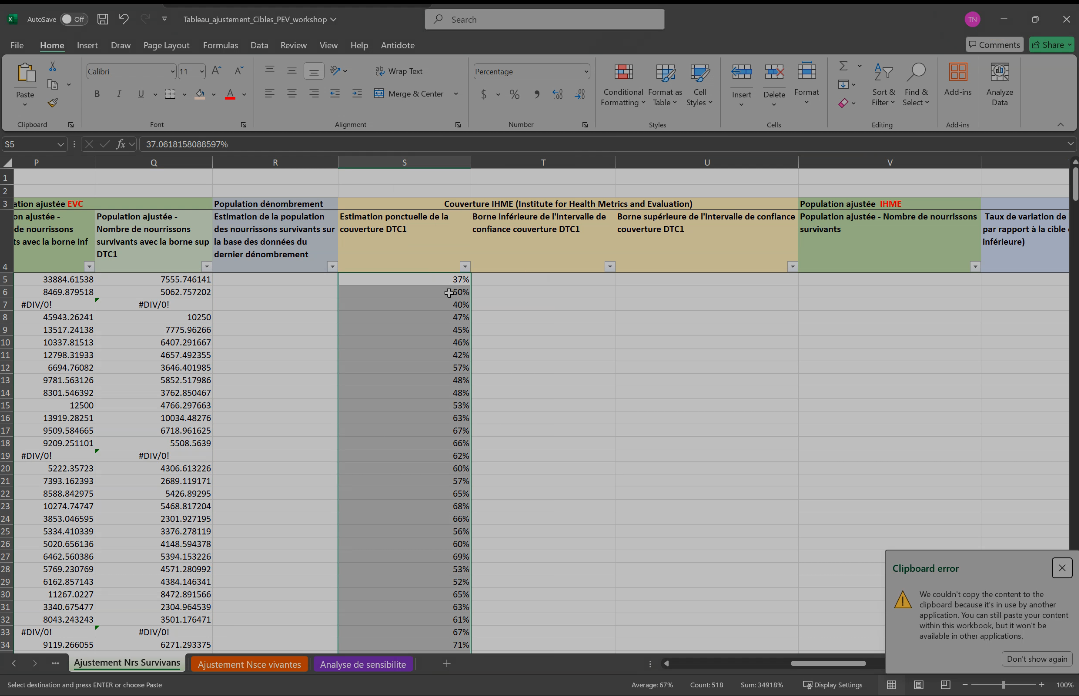1079x696 pixels.
Task: Toggle Bold formatting
Action: [97, 94]
